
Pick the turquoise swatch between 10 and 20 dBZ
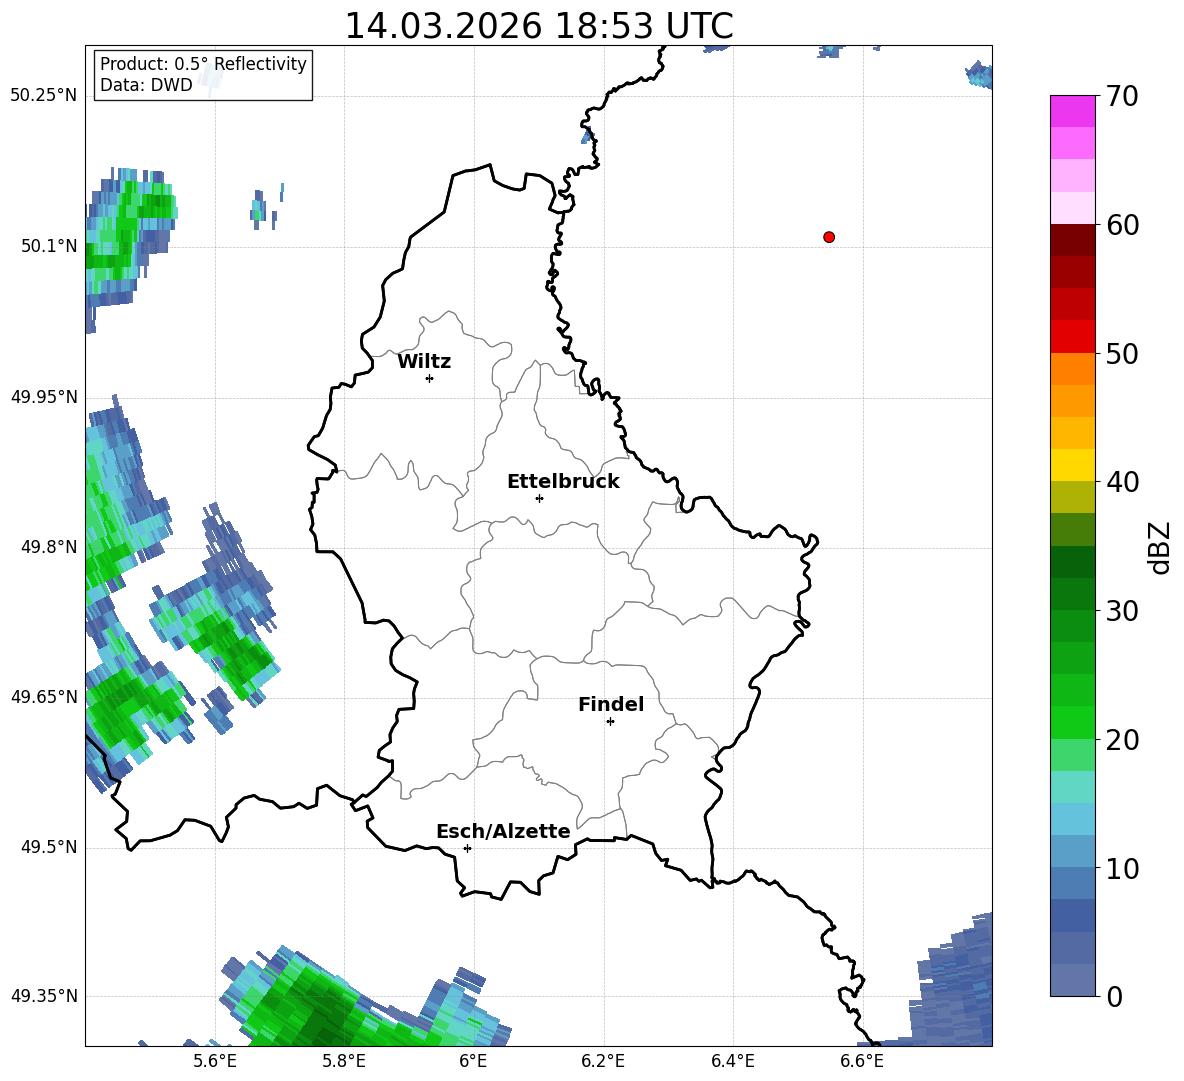(x=1072, y=787)
